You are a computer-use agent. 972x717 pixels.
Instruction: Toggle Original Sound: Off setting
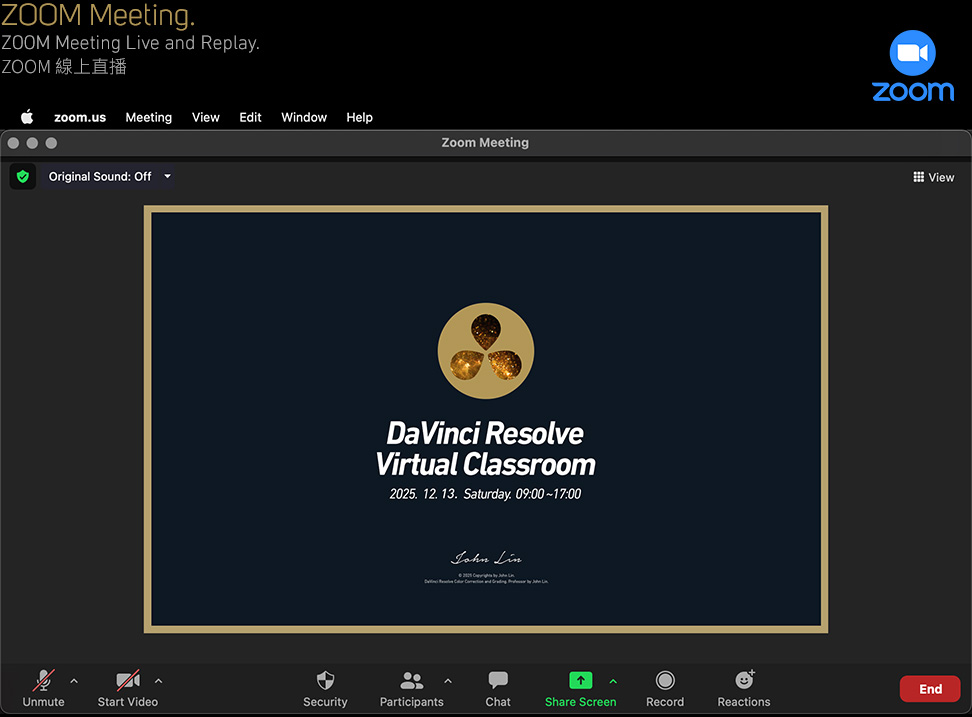coord(100,176)
